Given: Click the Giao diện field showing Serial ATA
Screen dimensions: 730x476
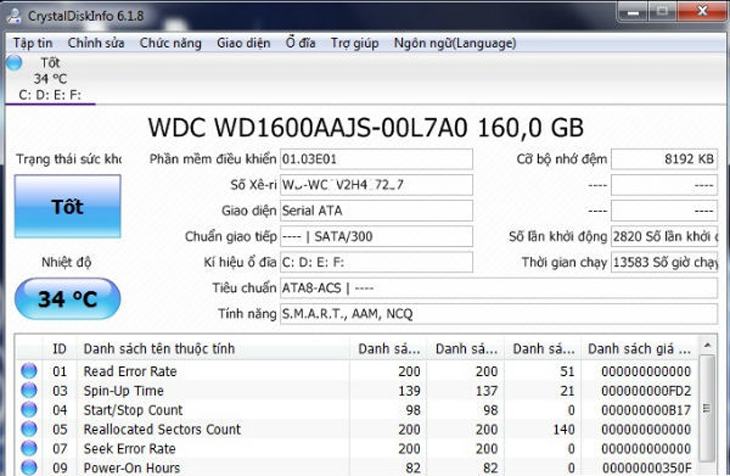Looking at the screenshot, I should click(376, 211).
